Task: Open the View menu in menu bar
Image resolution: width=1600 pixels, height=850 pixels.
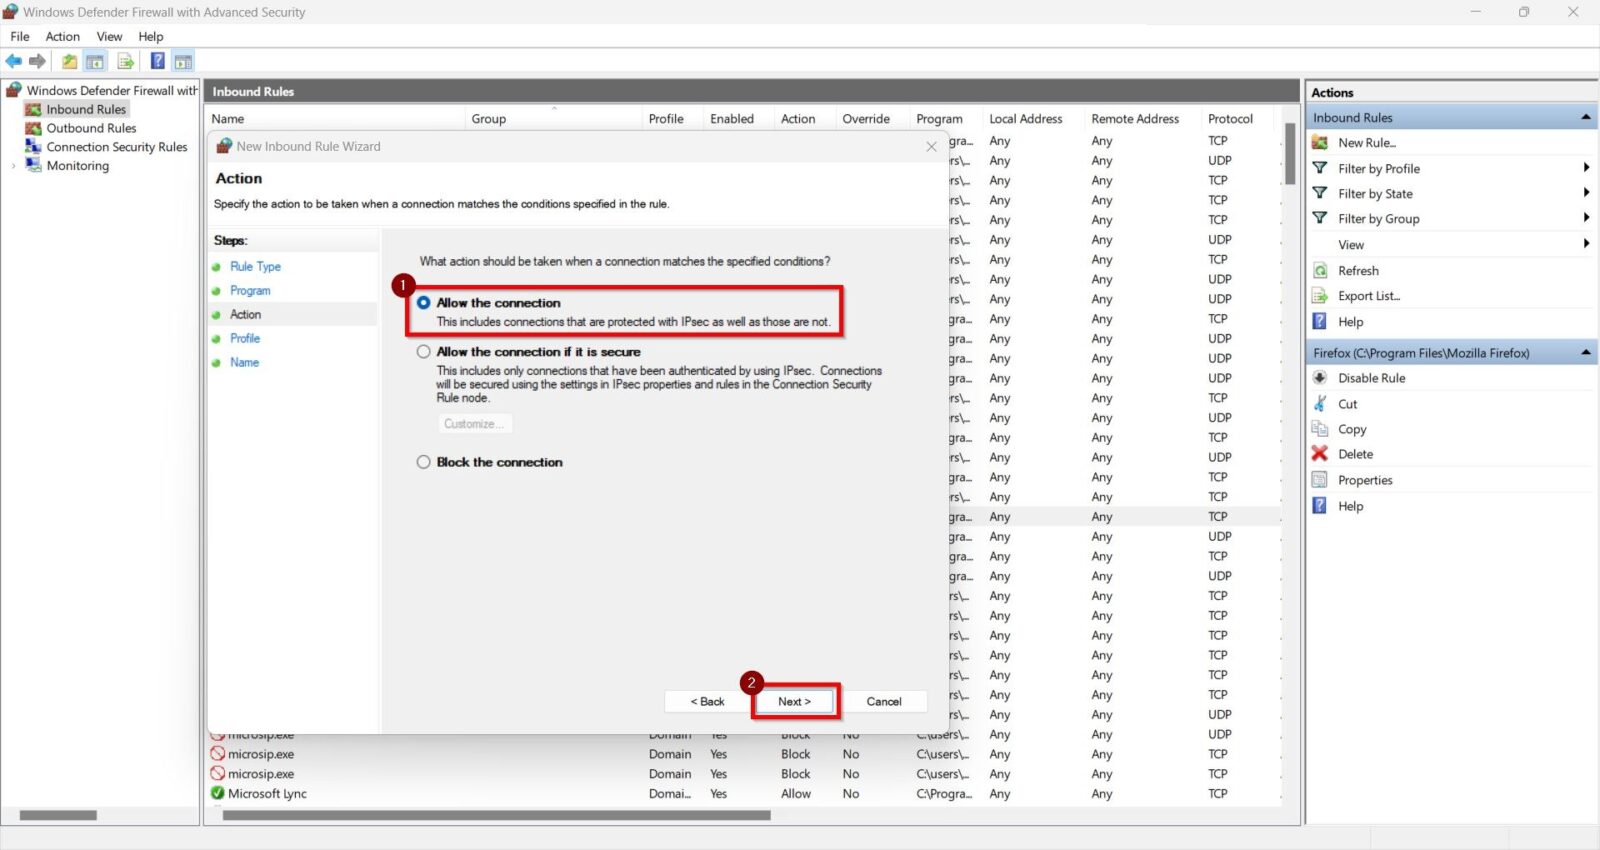Action: [x=109, y=37]
